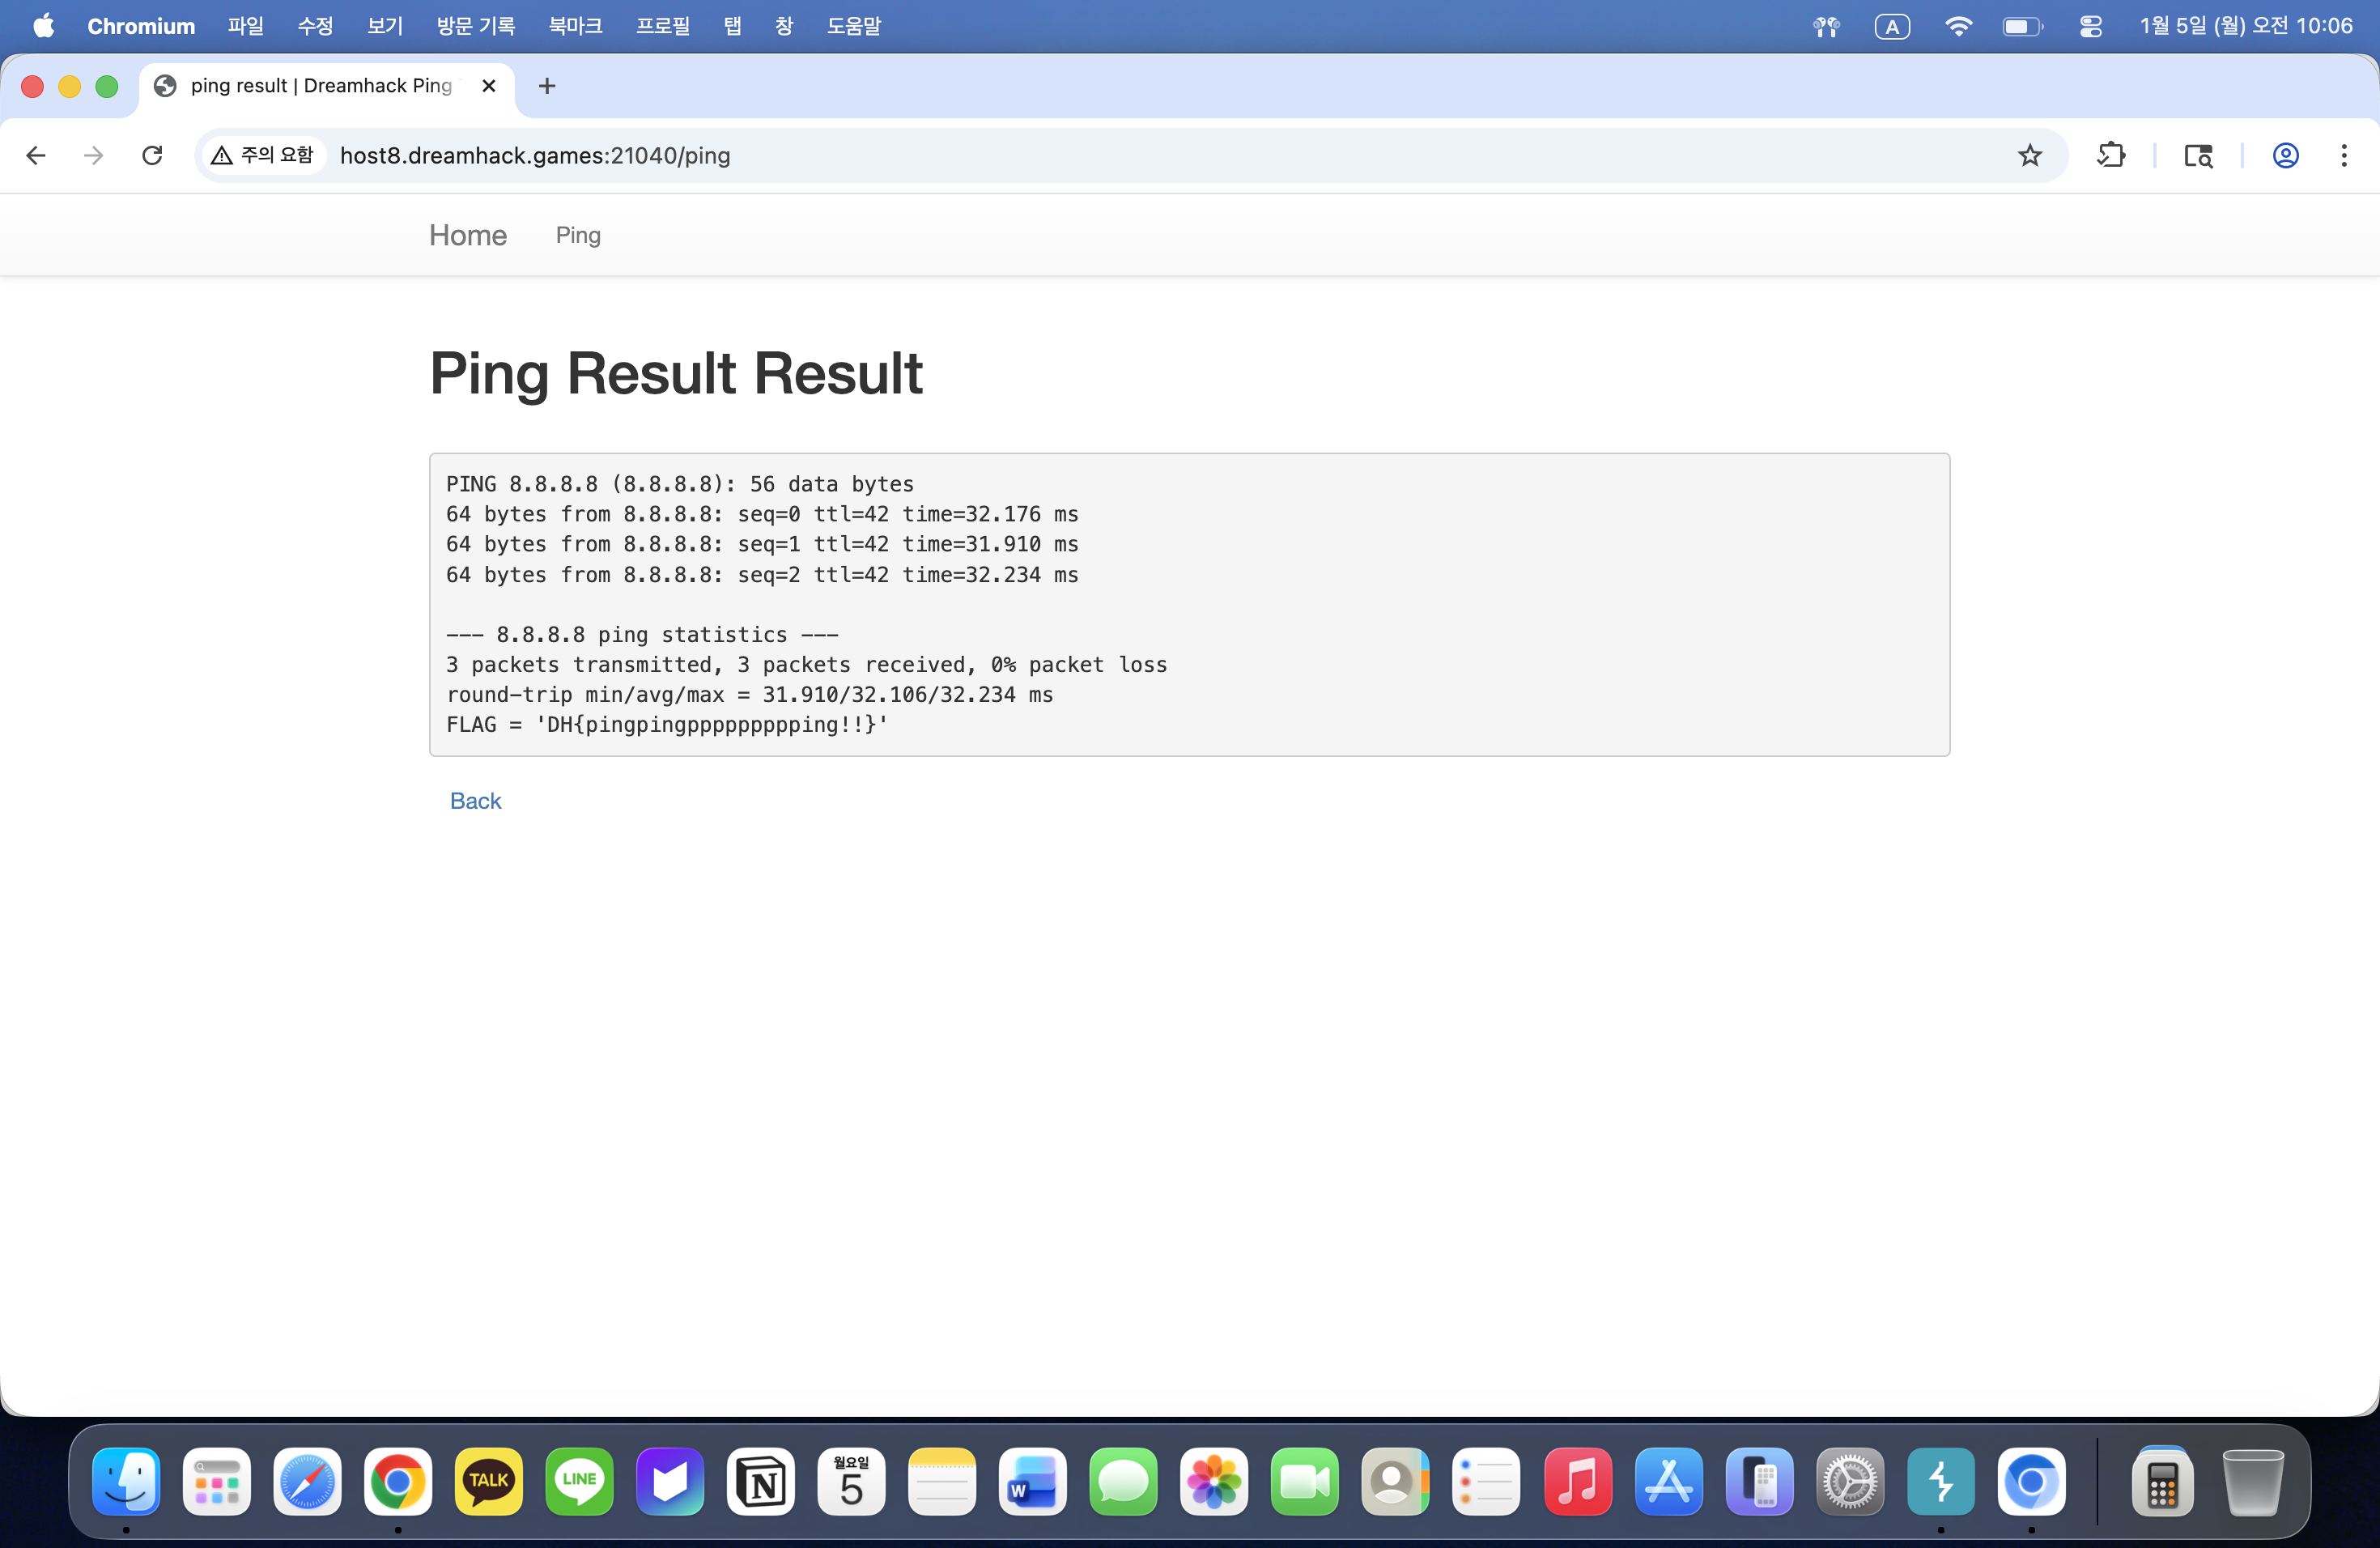Open the 방문 기록 menu
Image resolution: width=2380 pixels, height=1548 pixels.
[475, 26]
